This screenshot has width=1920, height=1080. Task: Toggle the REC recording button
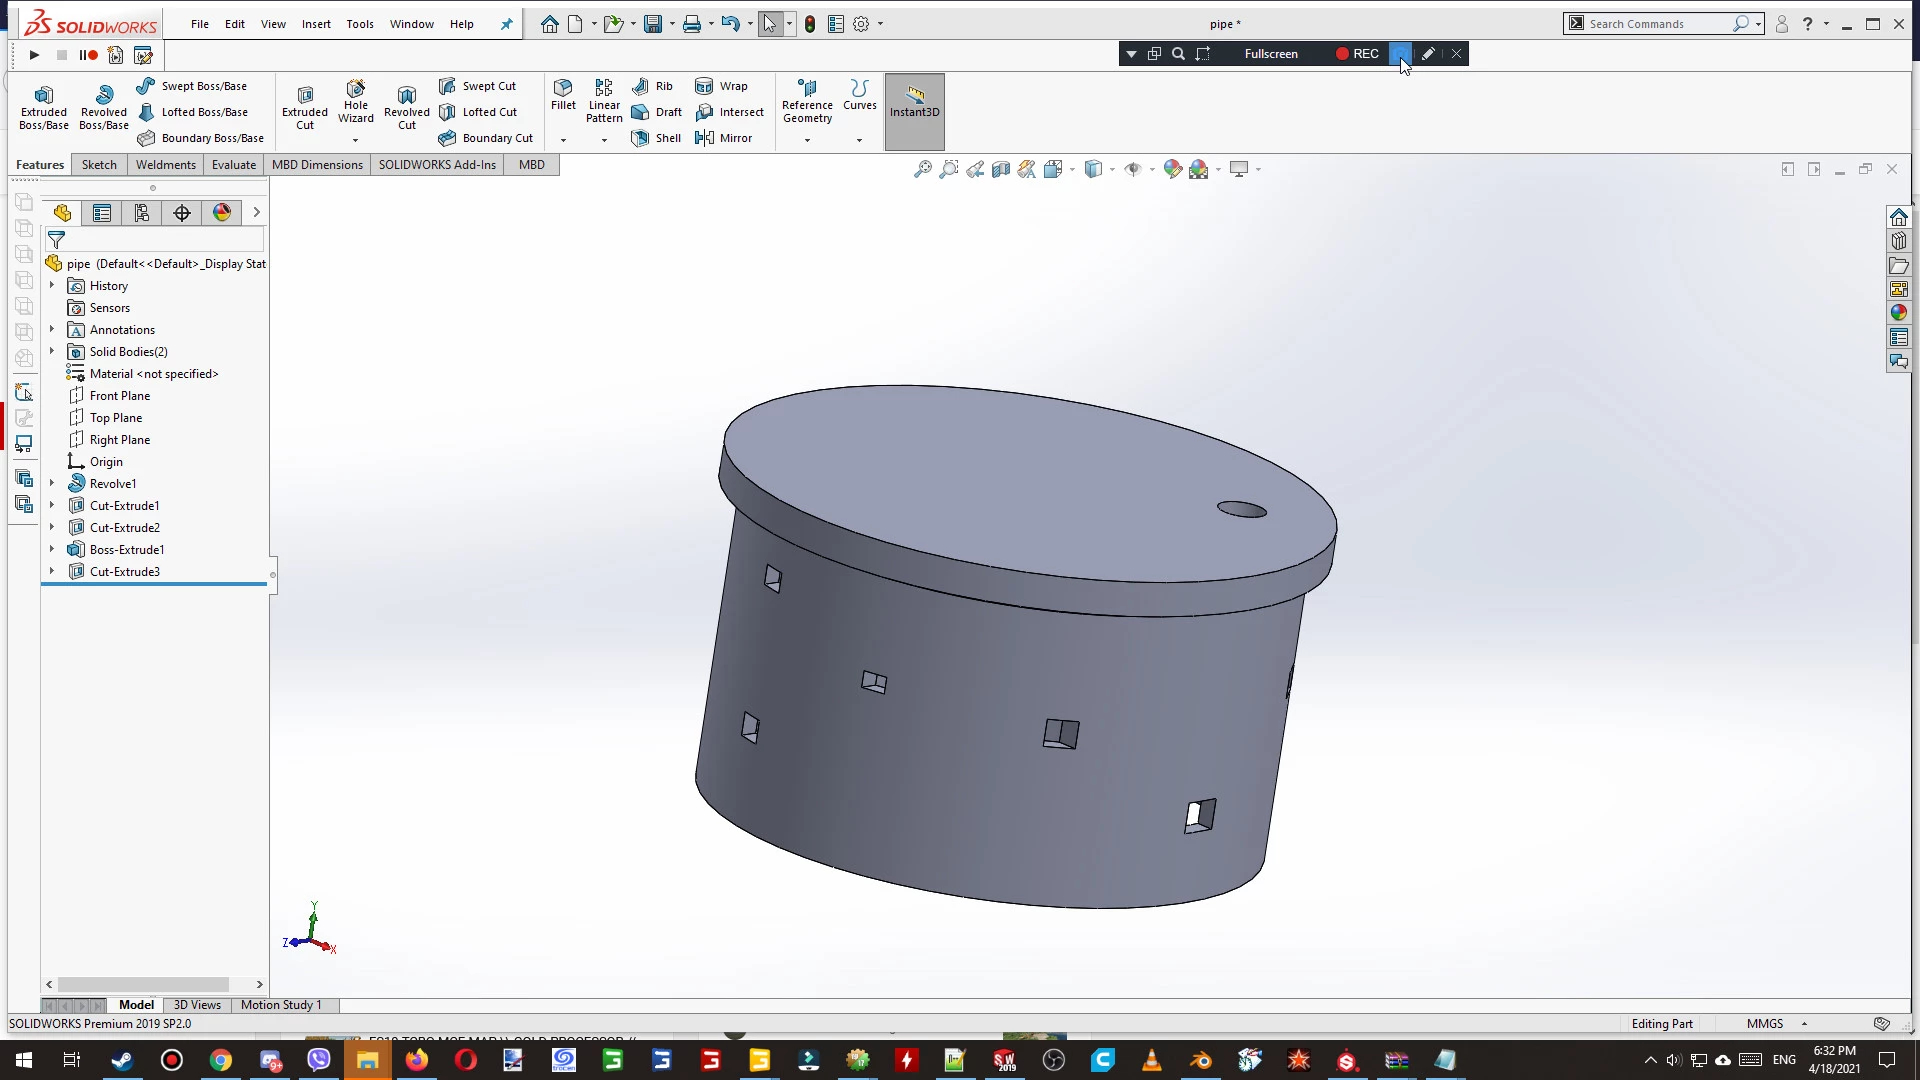click(x=1357, y=54)
